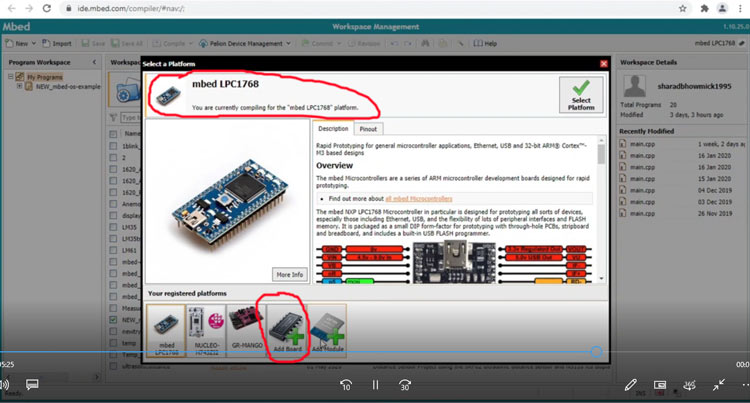Exit full screen video mode
This screenshot has height=403, width=750.
pyautogui.click(x=718, y=385)
